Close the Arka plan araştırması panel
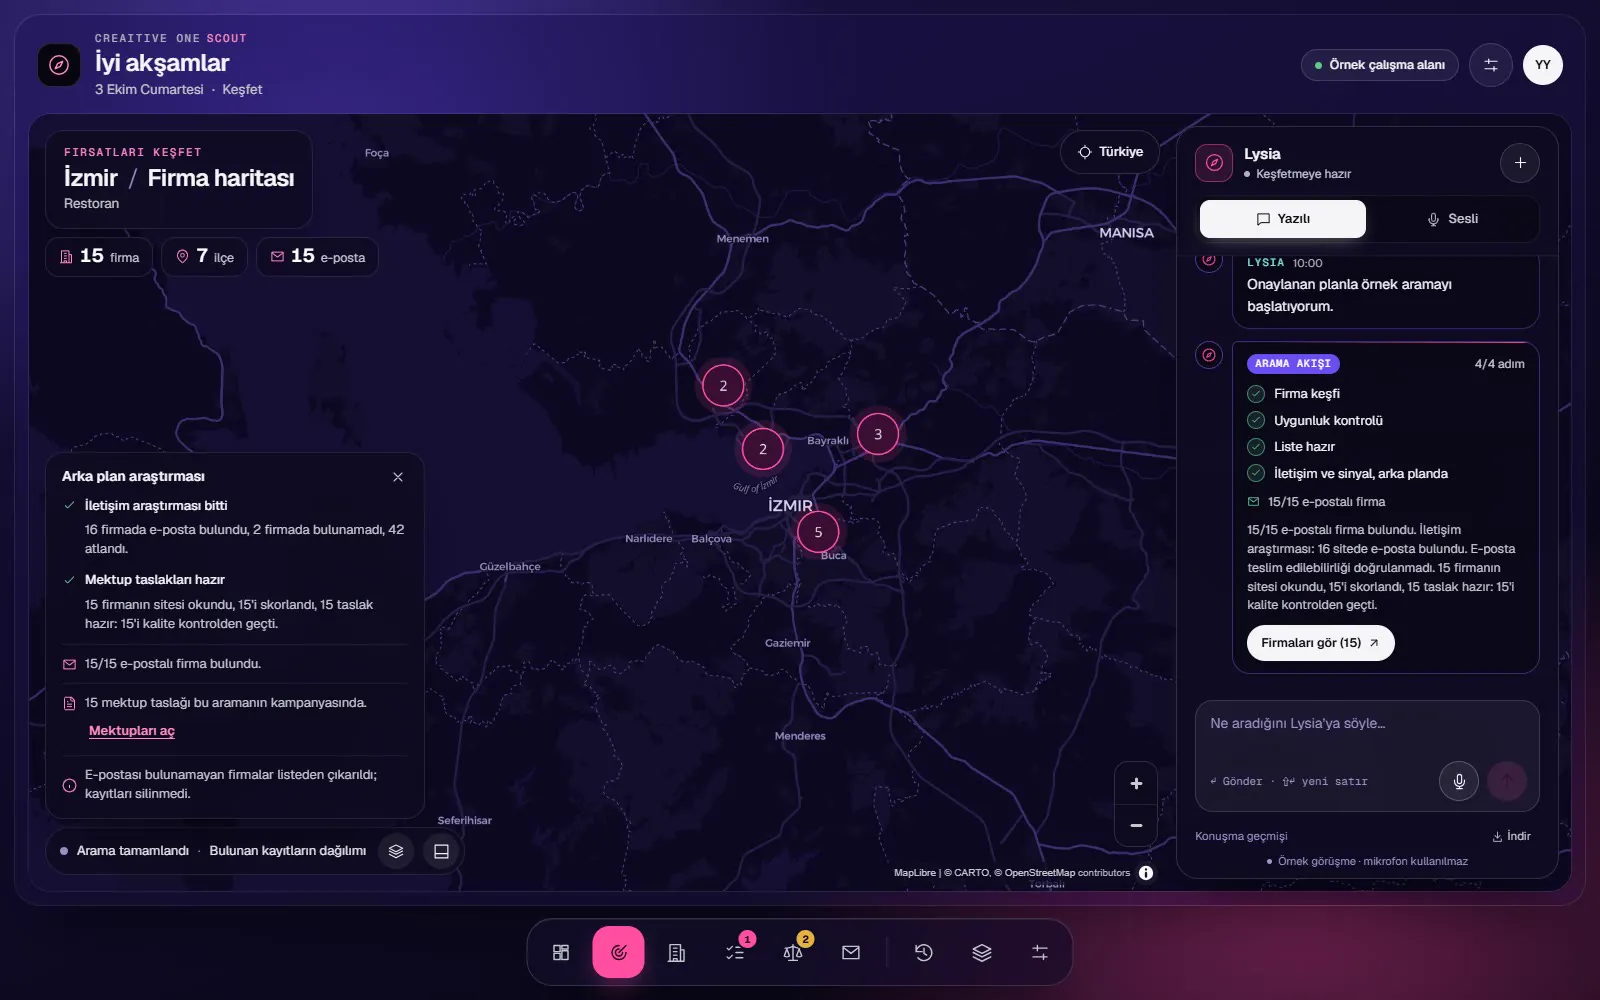 pos(398,477)
